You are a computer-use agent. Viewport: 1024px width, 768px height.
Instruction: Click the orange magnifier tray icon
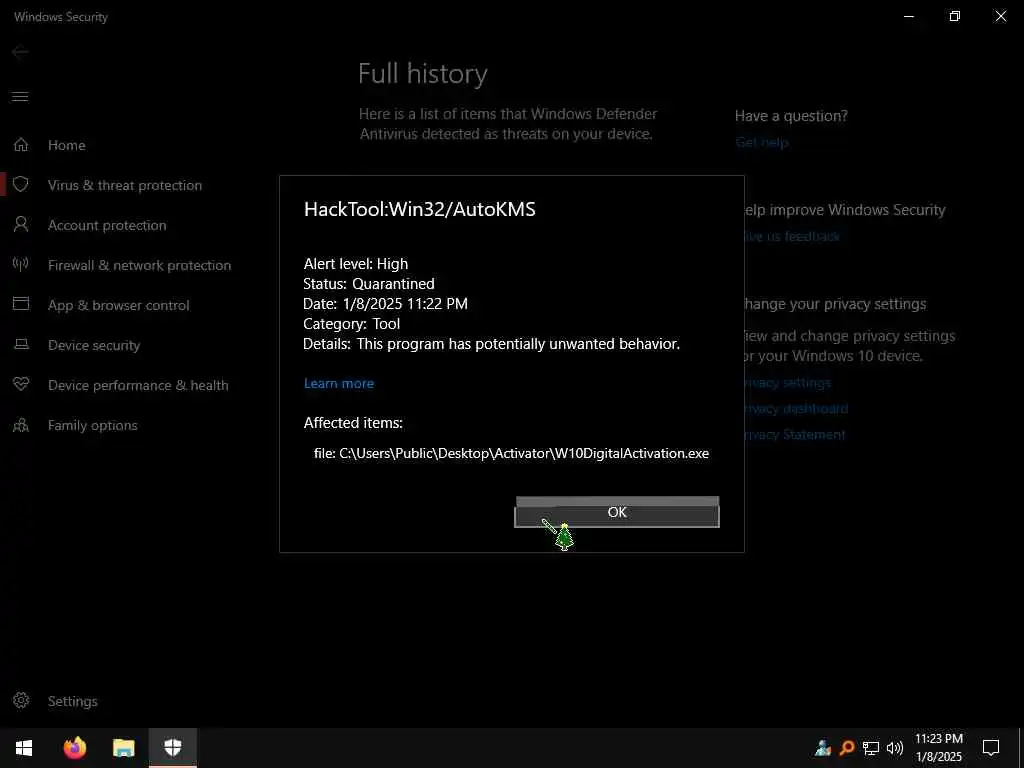click(x=846, y=748)
